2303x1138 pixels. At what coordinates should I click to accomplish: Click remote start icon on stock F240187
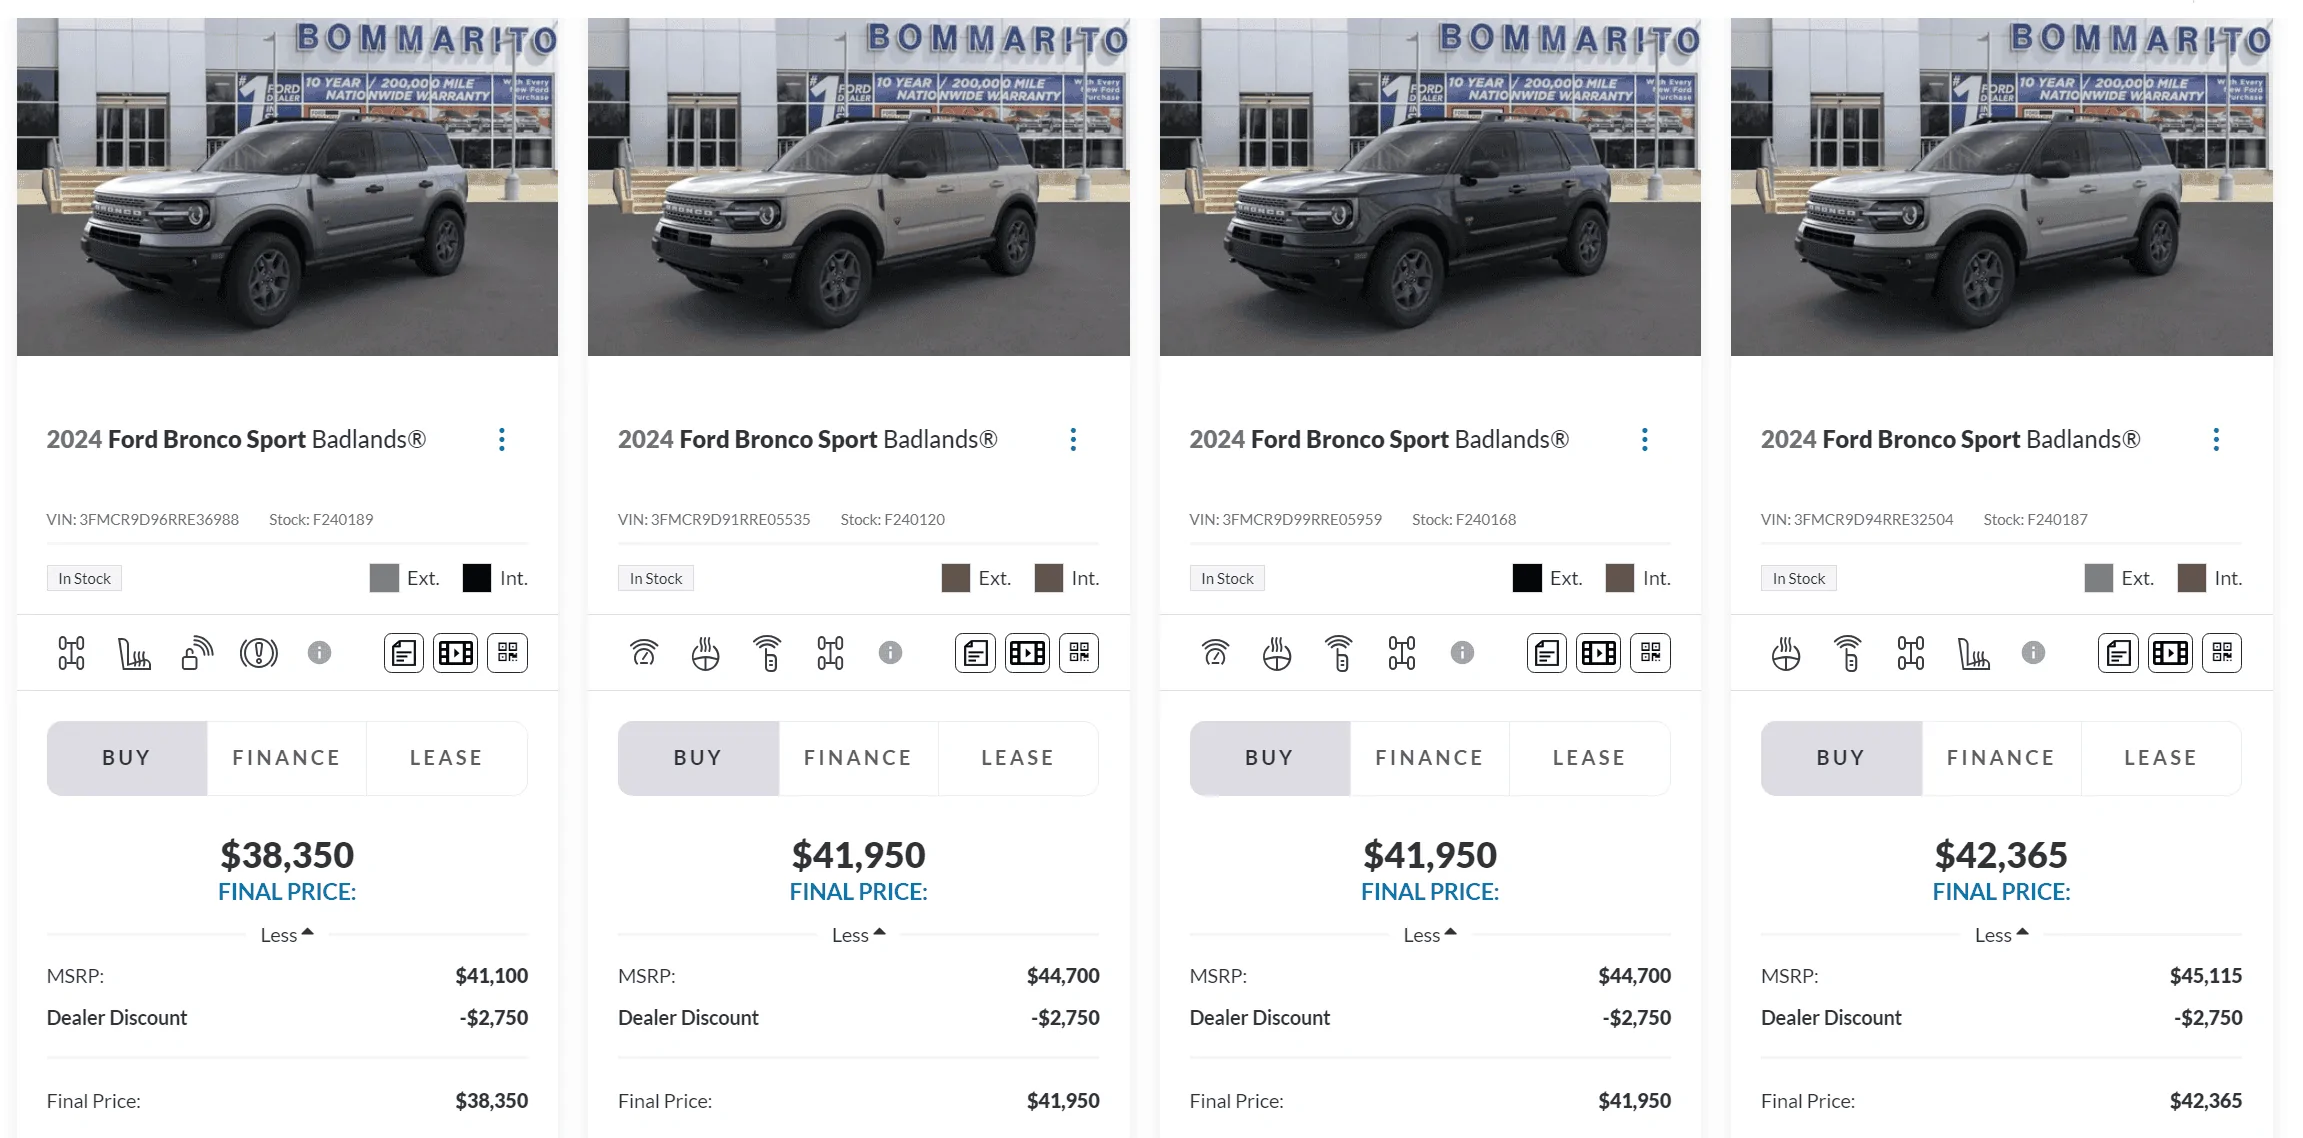click(x=1848, y=654)
